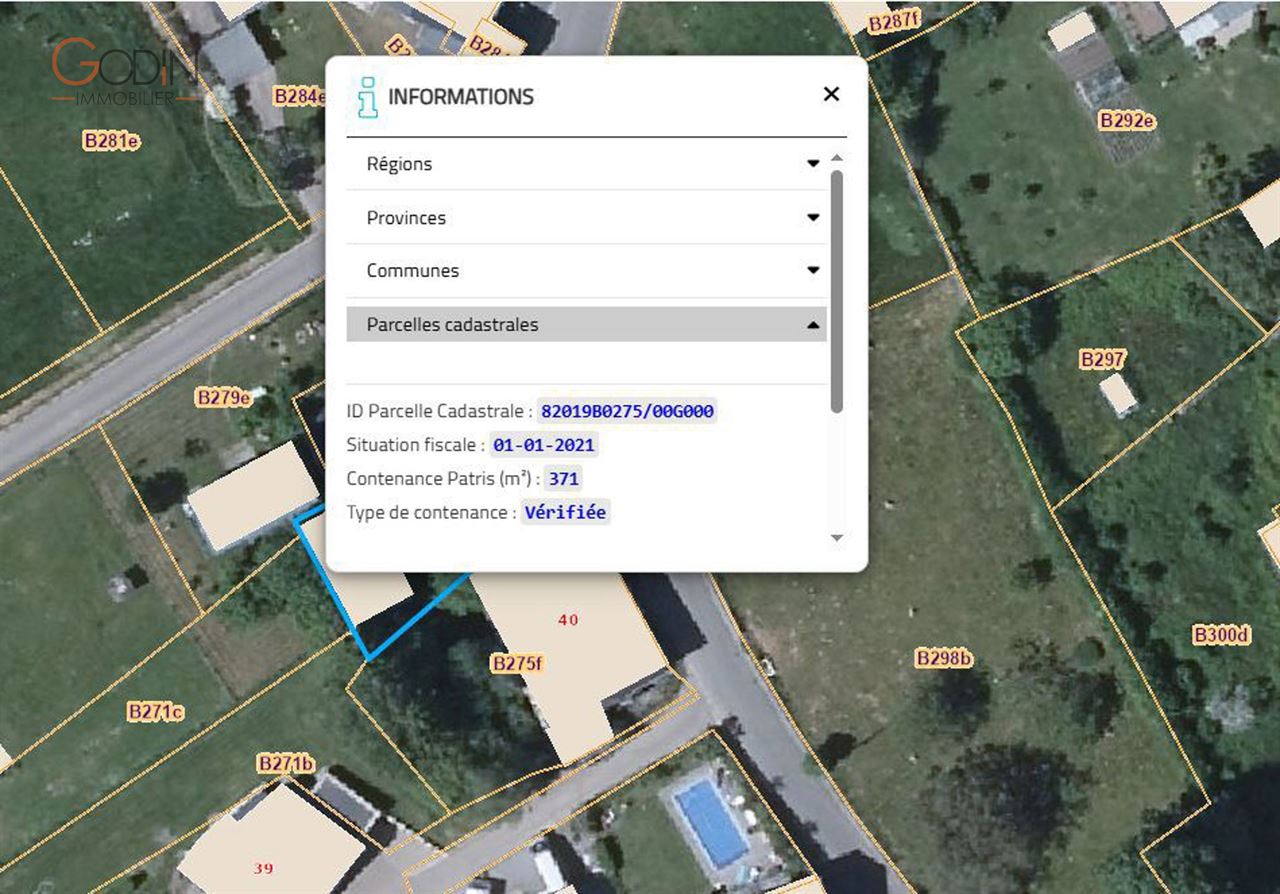Expand the Régions section
The width and height of the screenshot is (1280, 894).
point(586,163)
